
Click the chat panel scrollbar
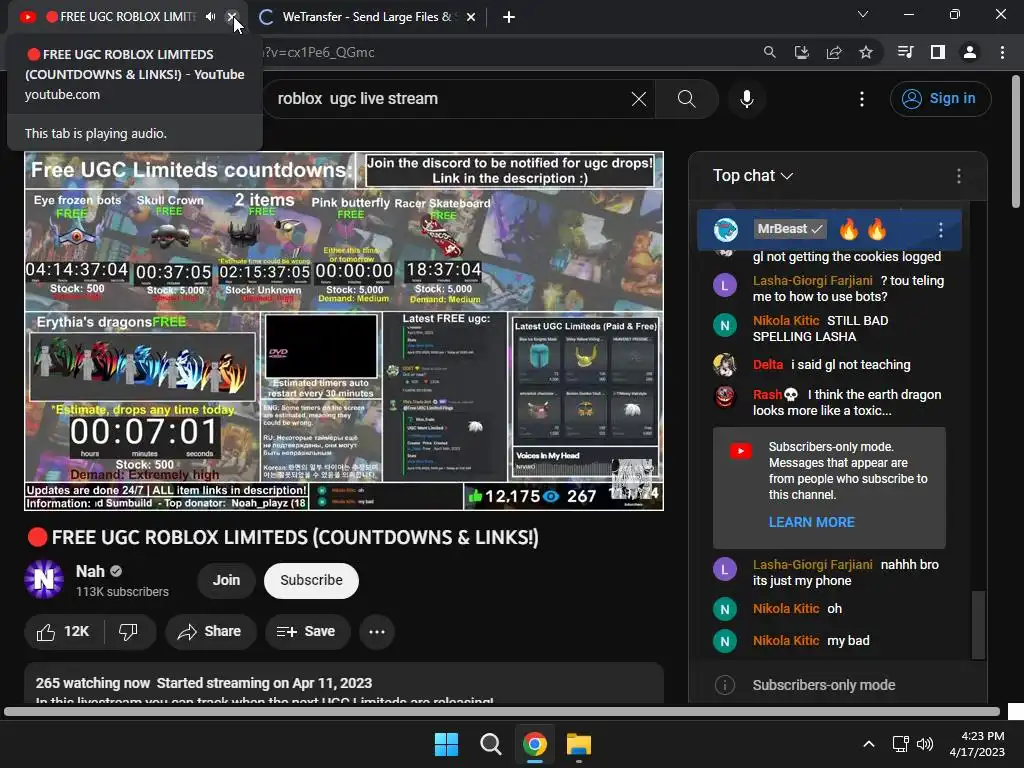(978, 625)
